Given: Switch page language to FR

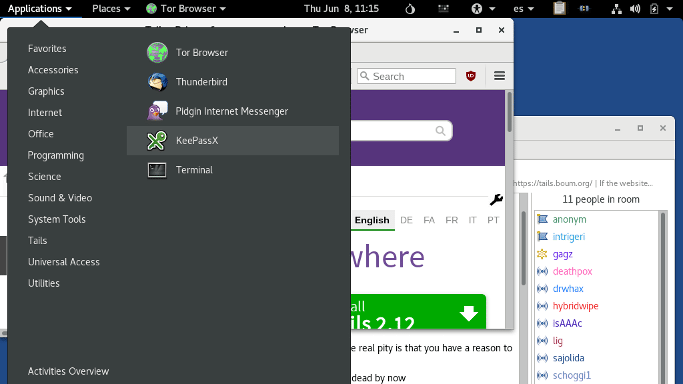Looking at the screenshot, I should click(451, 220).
